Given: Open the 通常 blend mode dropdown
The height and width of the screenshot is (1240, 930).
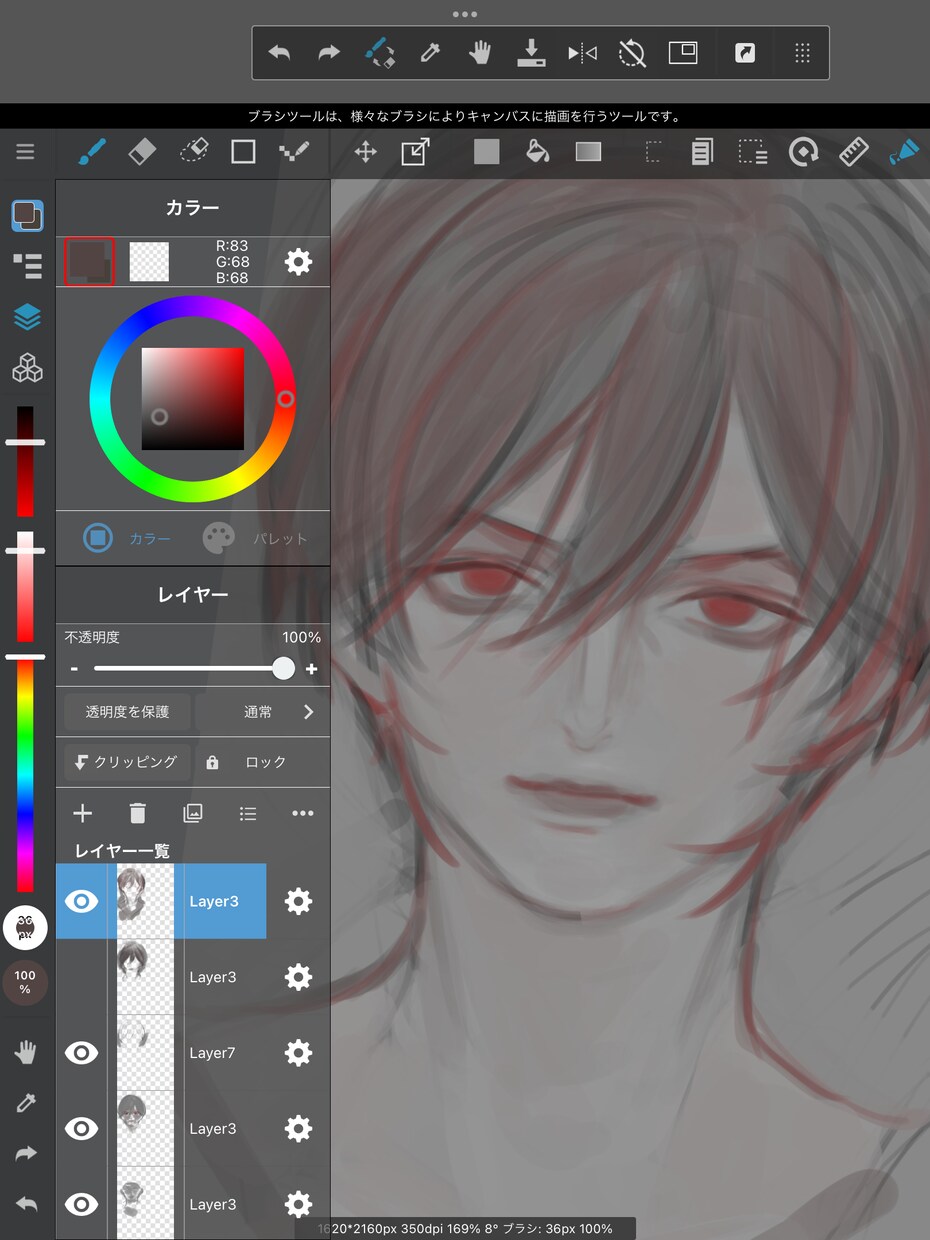Looking at the screenshot, I should (x=262, y=712).
